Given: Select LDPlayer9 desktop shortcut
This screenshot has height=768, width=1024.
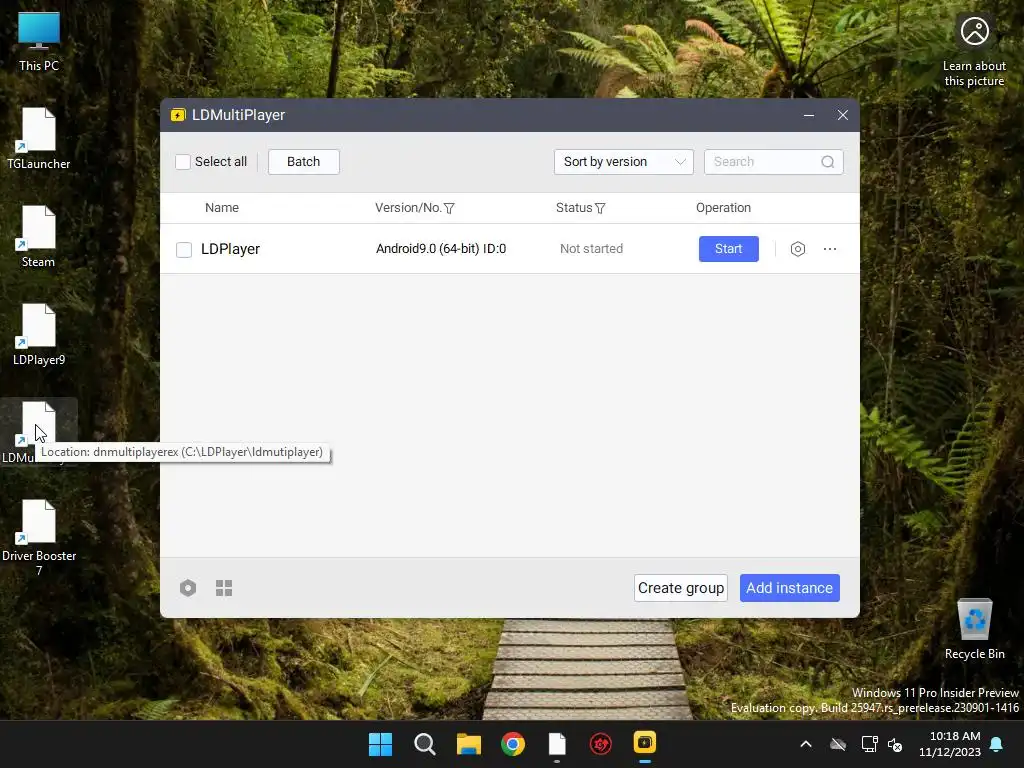Looking at the screenshot, I should (x=39, y=335).
